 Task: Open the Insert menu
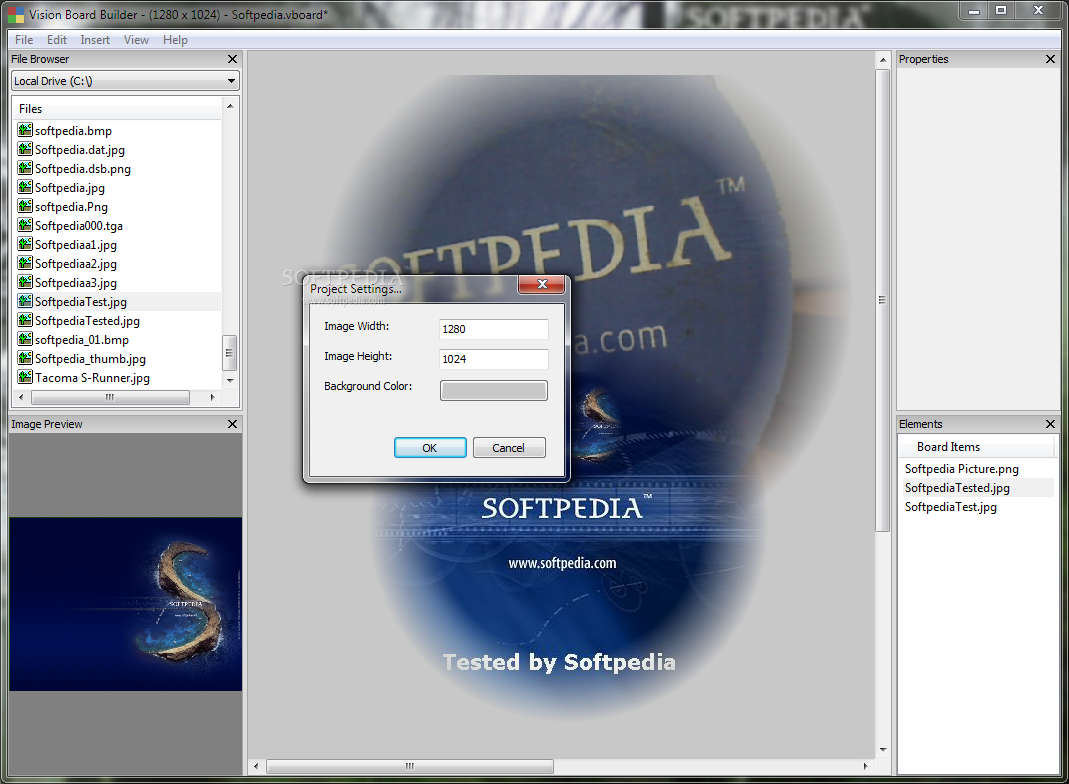[95, 40]
